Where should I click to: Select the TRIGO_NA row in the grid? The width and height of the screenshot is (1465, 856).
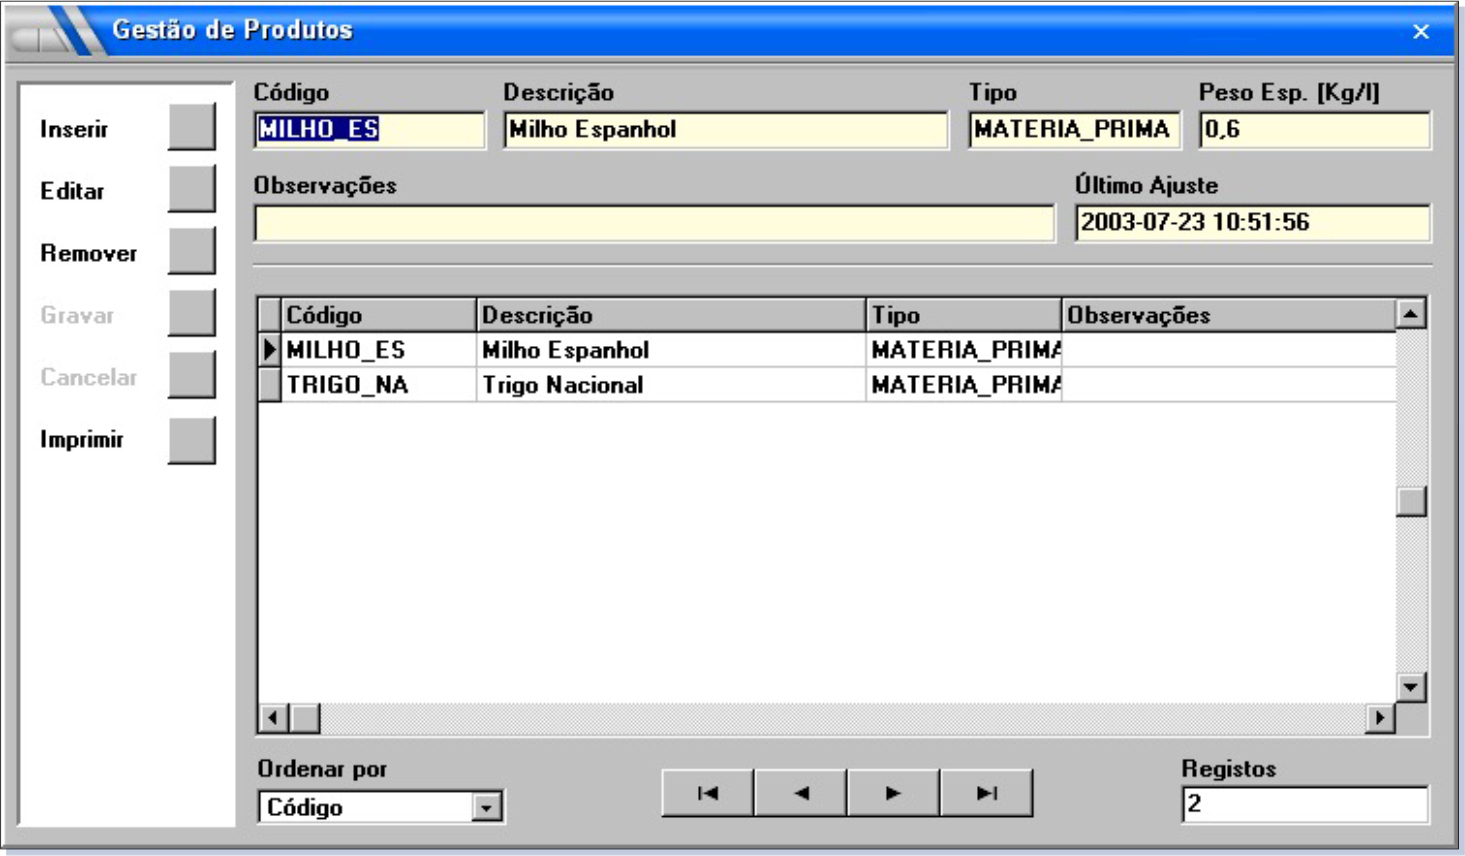(347, 385)
